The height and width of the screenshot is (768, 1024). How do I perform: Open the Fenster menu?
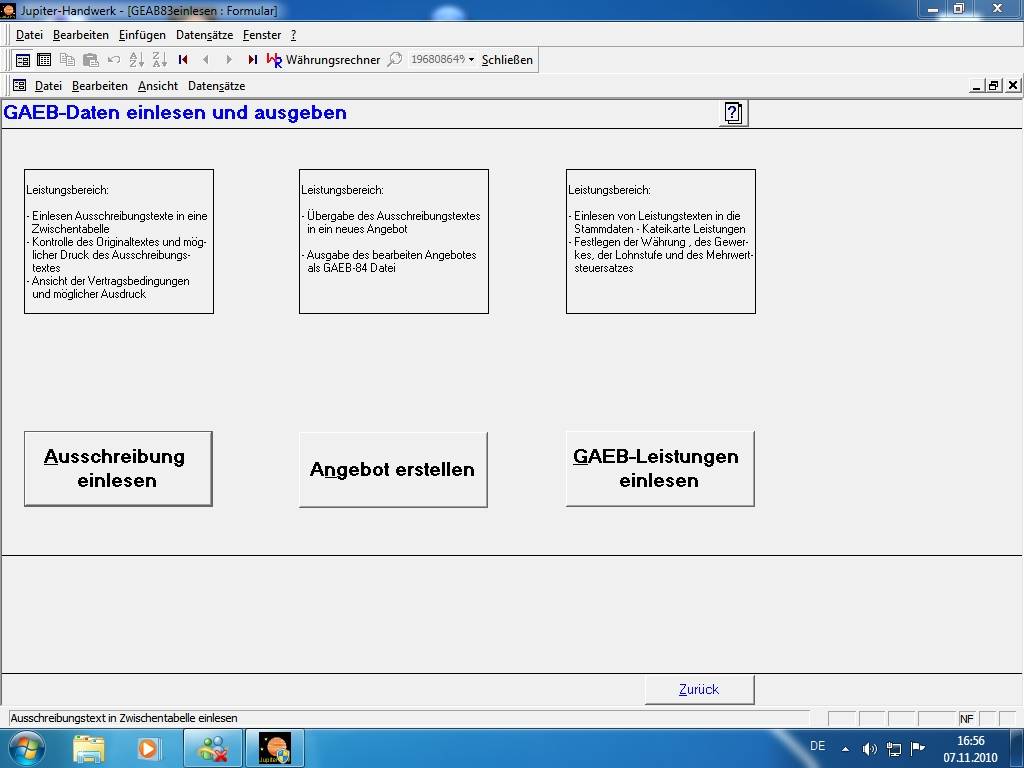click(262, 35)
